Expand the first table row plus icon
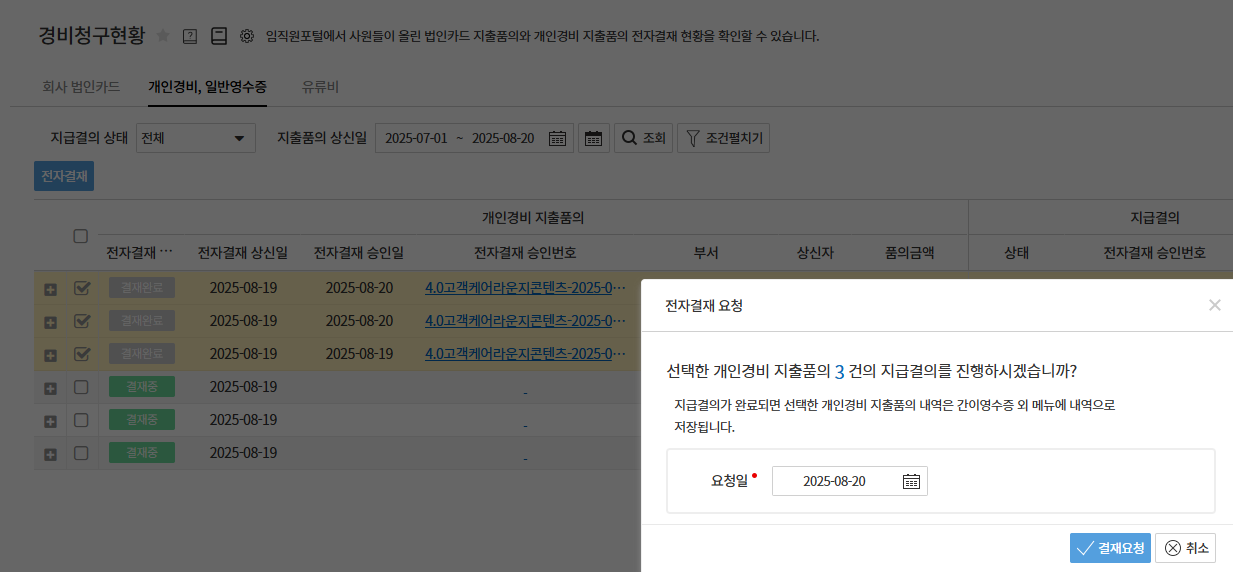The height and width of the screenshot is (572, 1233). [x=50, y=289]
